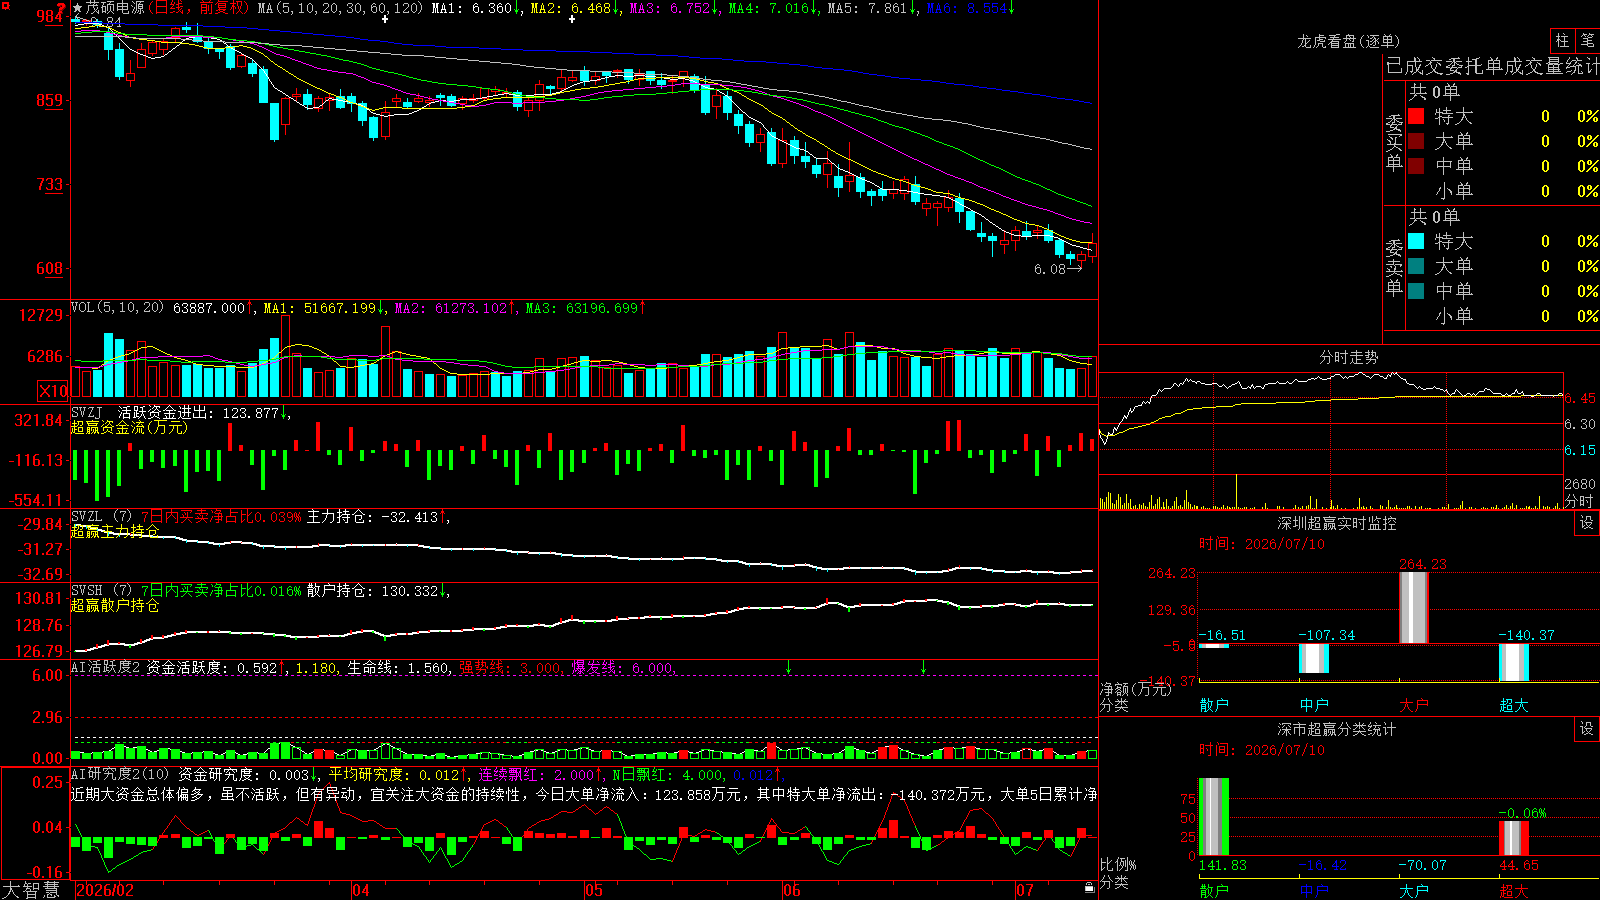Click the second green down arrow on the AI活跃度2 chart
1600x900 pixels.
[x=923, y=667]
